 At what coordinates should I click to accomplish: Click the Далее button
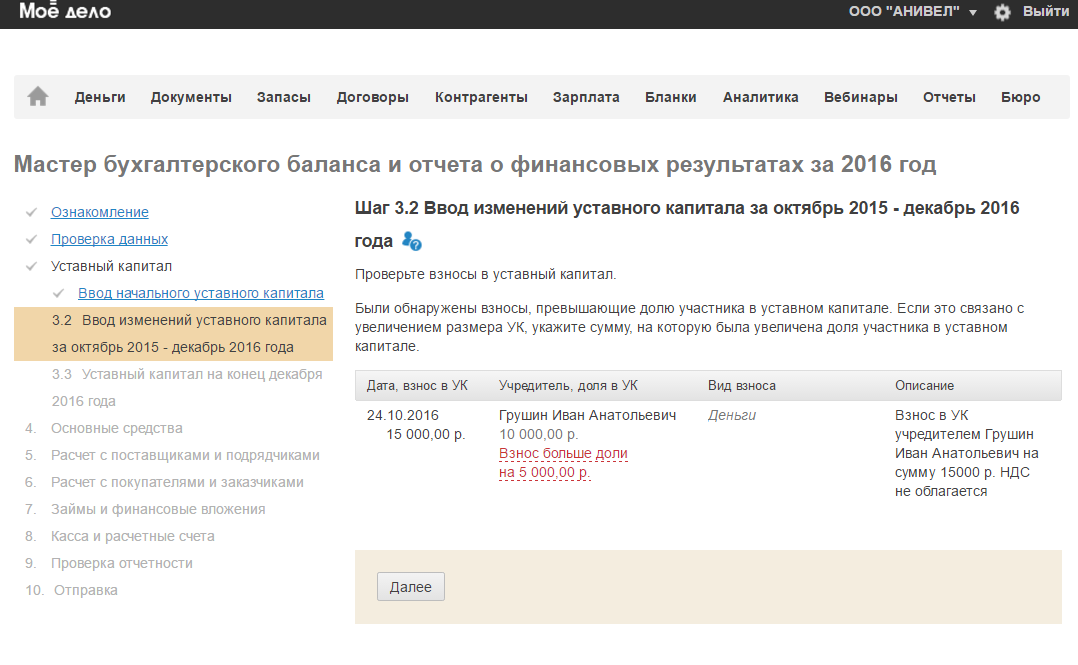(x=410, y=587)
